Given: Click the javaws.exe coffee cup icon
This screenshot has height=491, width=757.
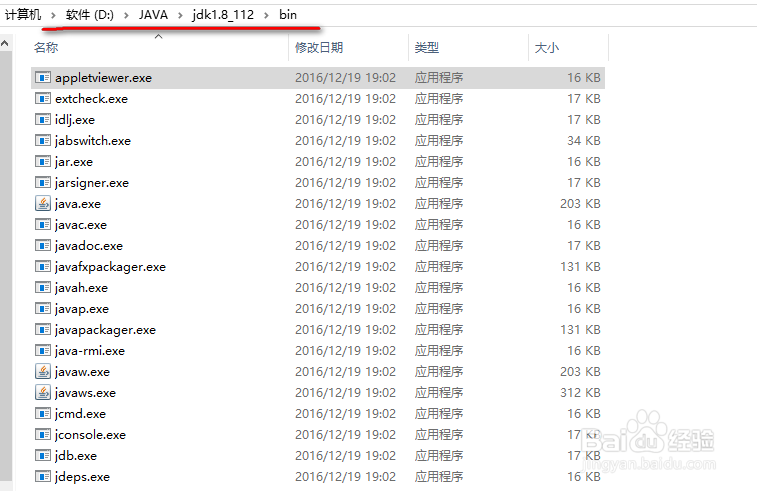Looking at the screenshot, I should [43, 393].
